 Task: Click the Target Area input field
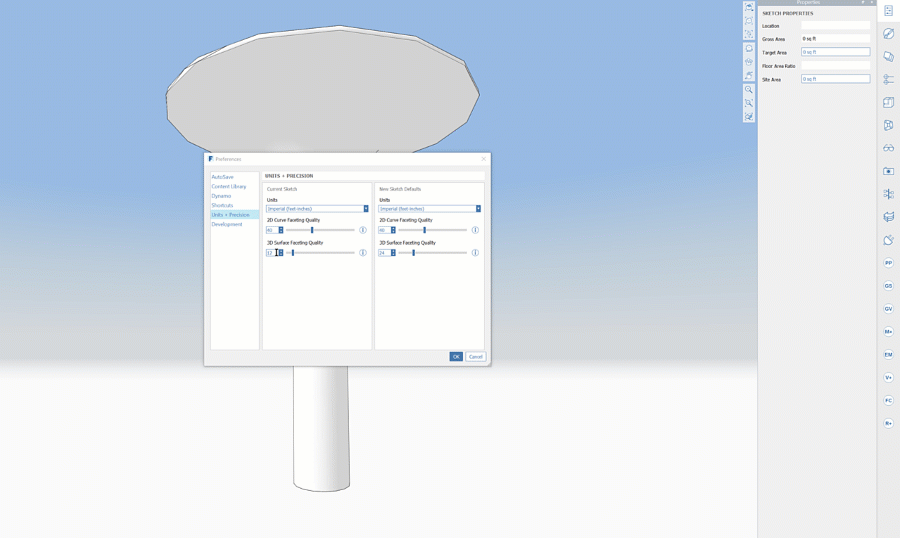(x=835, y=52)
